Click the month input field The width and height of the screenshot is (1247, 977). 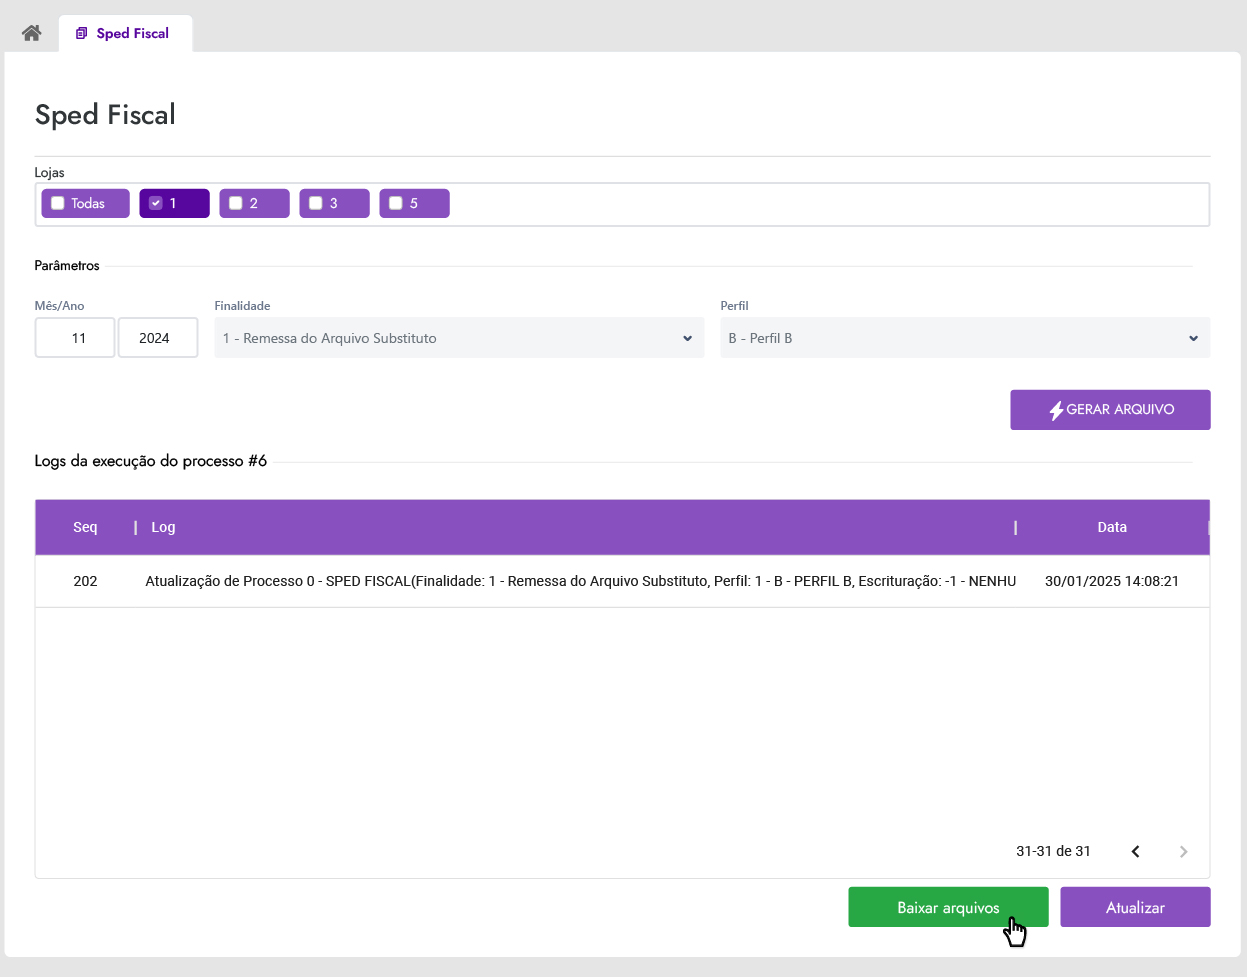[x=75, y=338]
